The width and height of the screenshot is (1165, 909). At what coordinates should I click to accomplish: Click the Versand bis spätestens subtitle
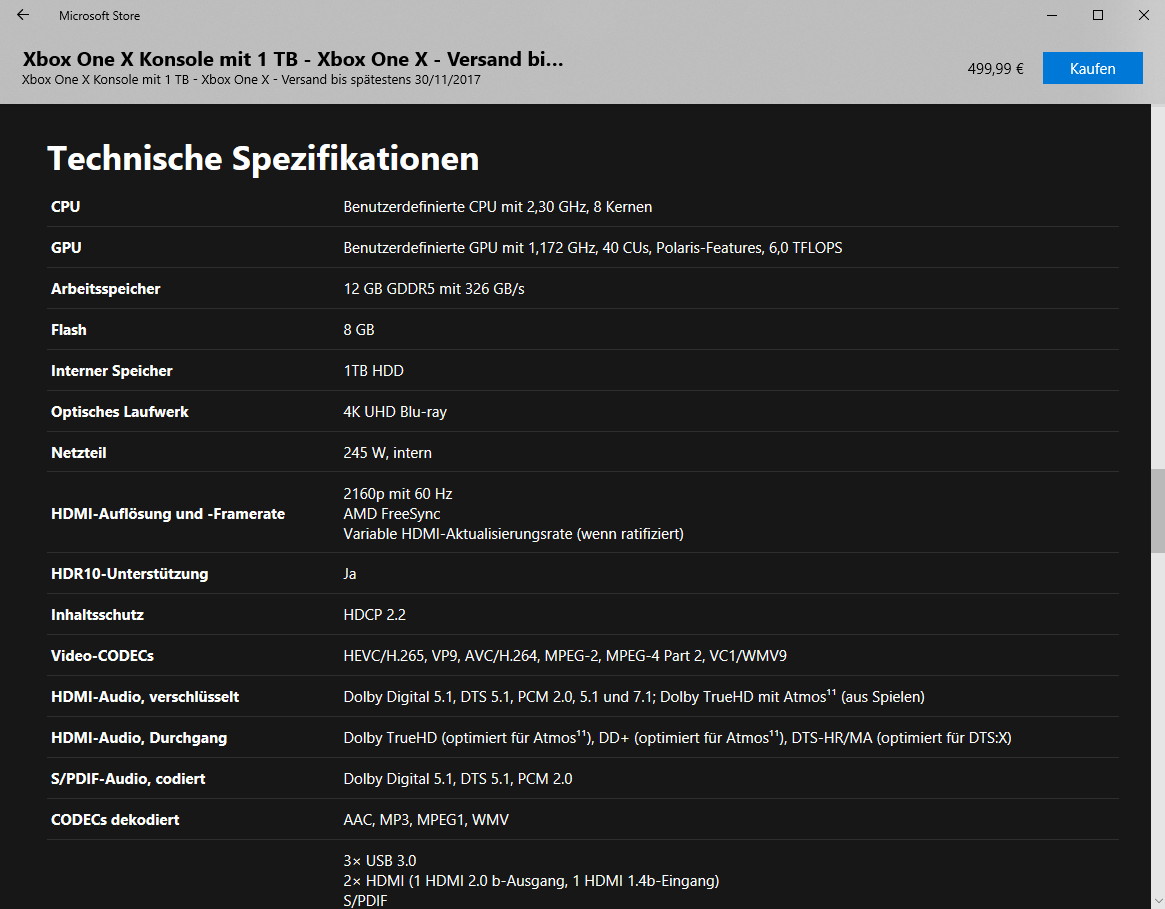pyautogui.click(x=251, y=80)
